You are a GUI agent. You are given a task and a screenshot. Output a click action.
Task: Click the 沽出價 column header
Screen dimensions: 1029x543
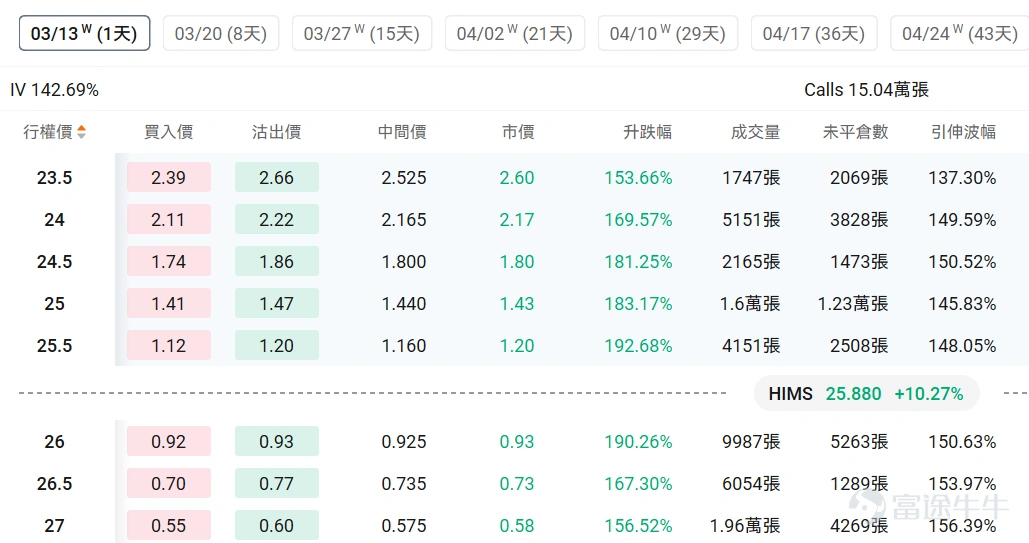click(276, 132)
